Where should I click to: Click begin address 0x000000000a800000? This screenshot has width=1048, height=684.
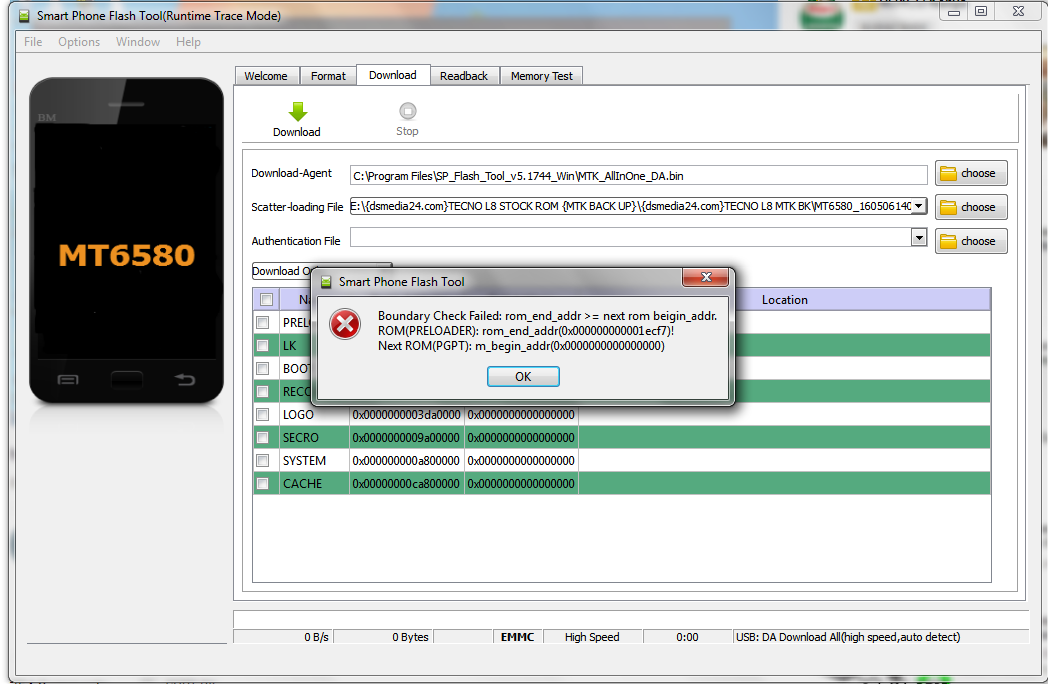pyautogui.click(x=406, y=461)
